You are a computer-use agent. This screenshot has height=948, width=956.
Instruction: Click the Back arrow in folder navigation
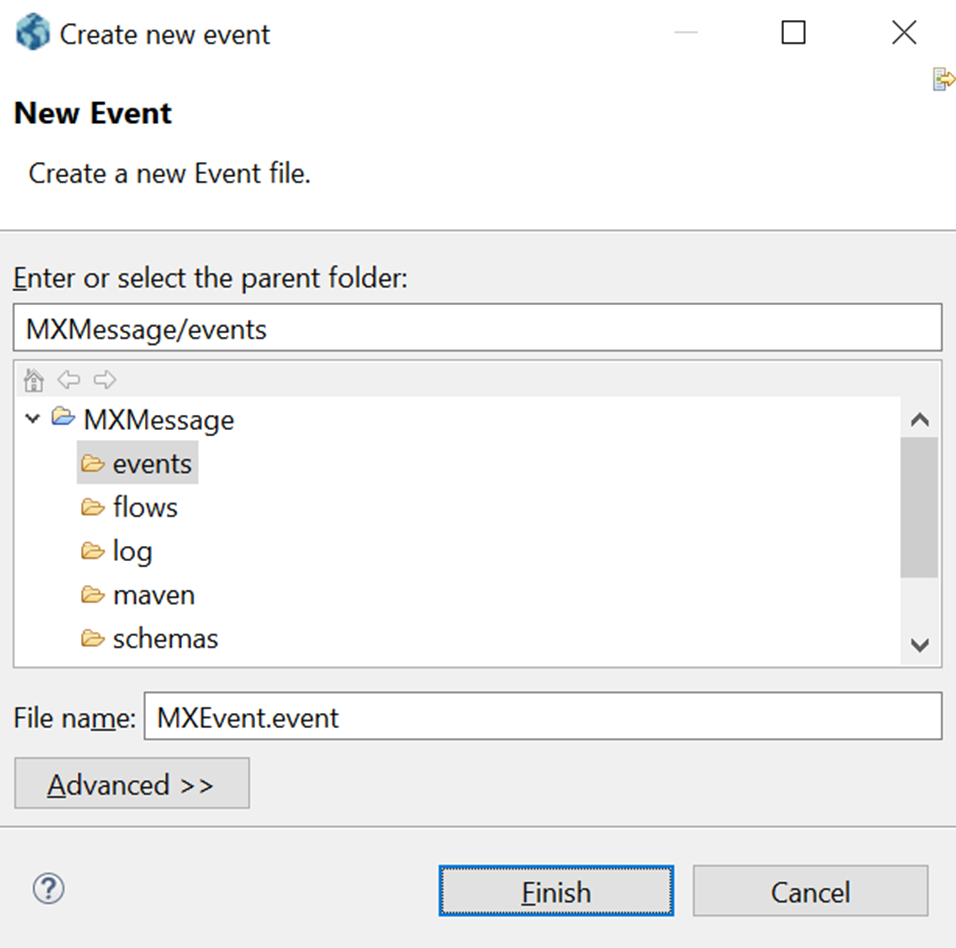pos(68,380)
